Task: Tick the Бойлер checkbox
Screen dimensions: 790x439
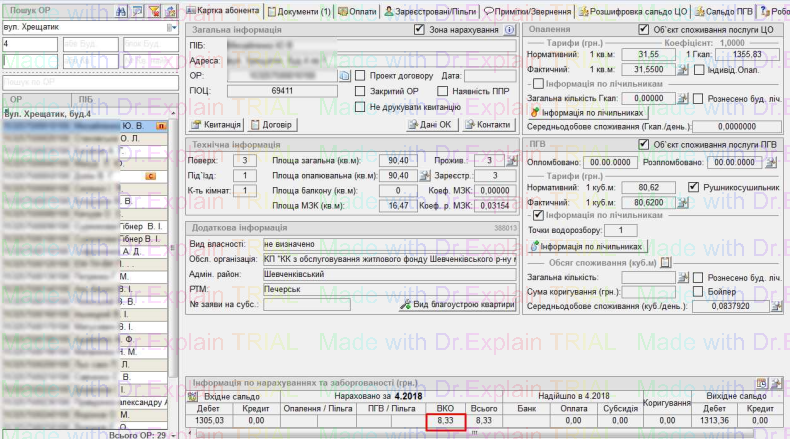Action: pos(696,291)
